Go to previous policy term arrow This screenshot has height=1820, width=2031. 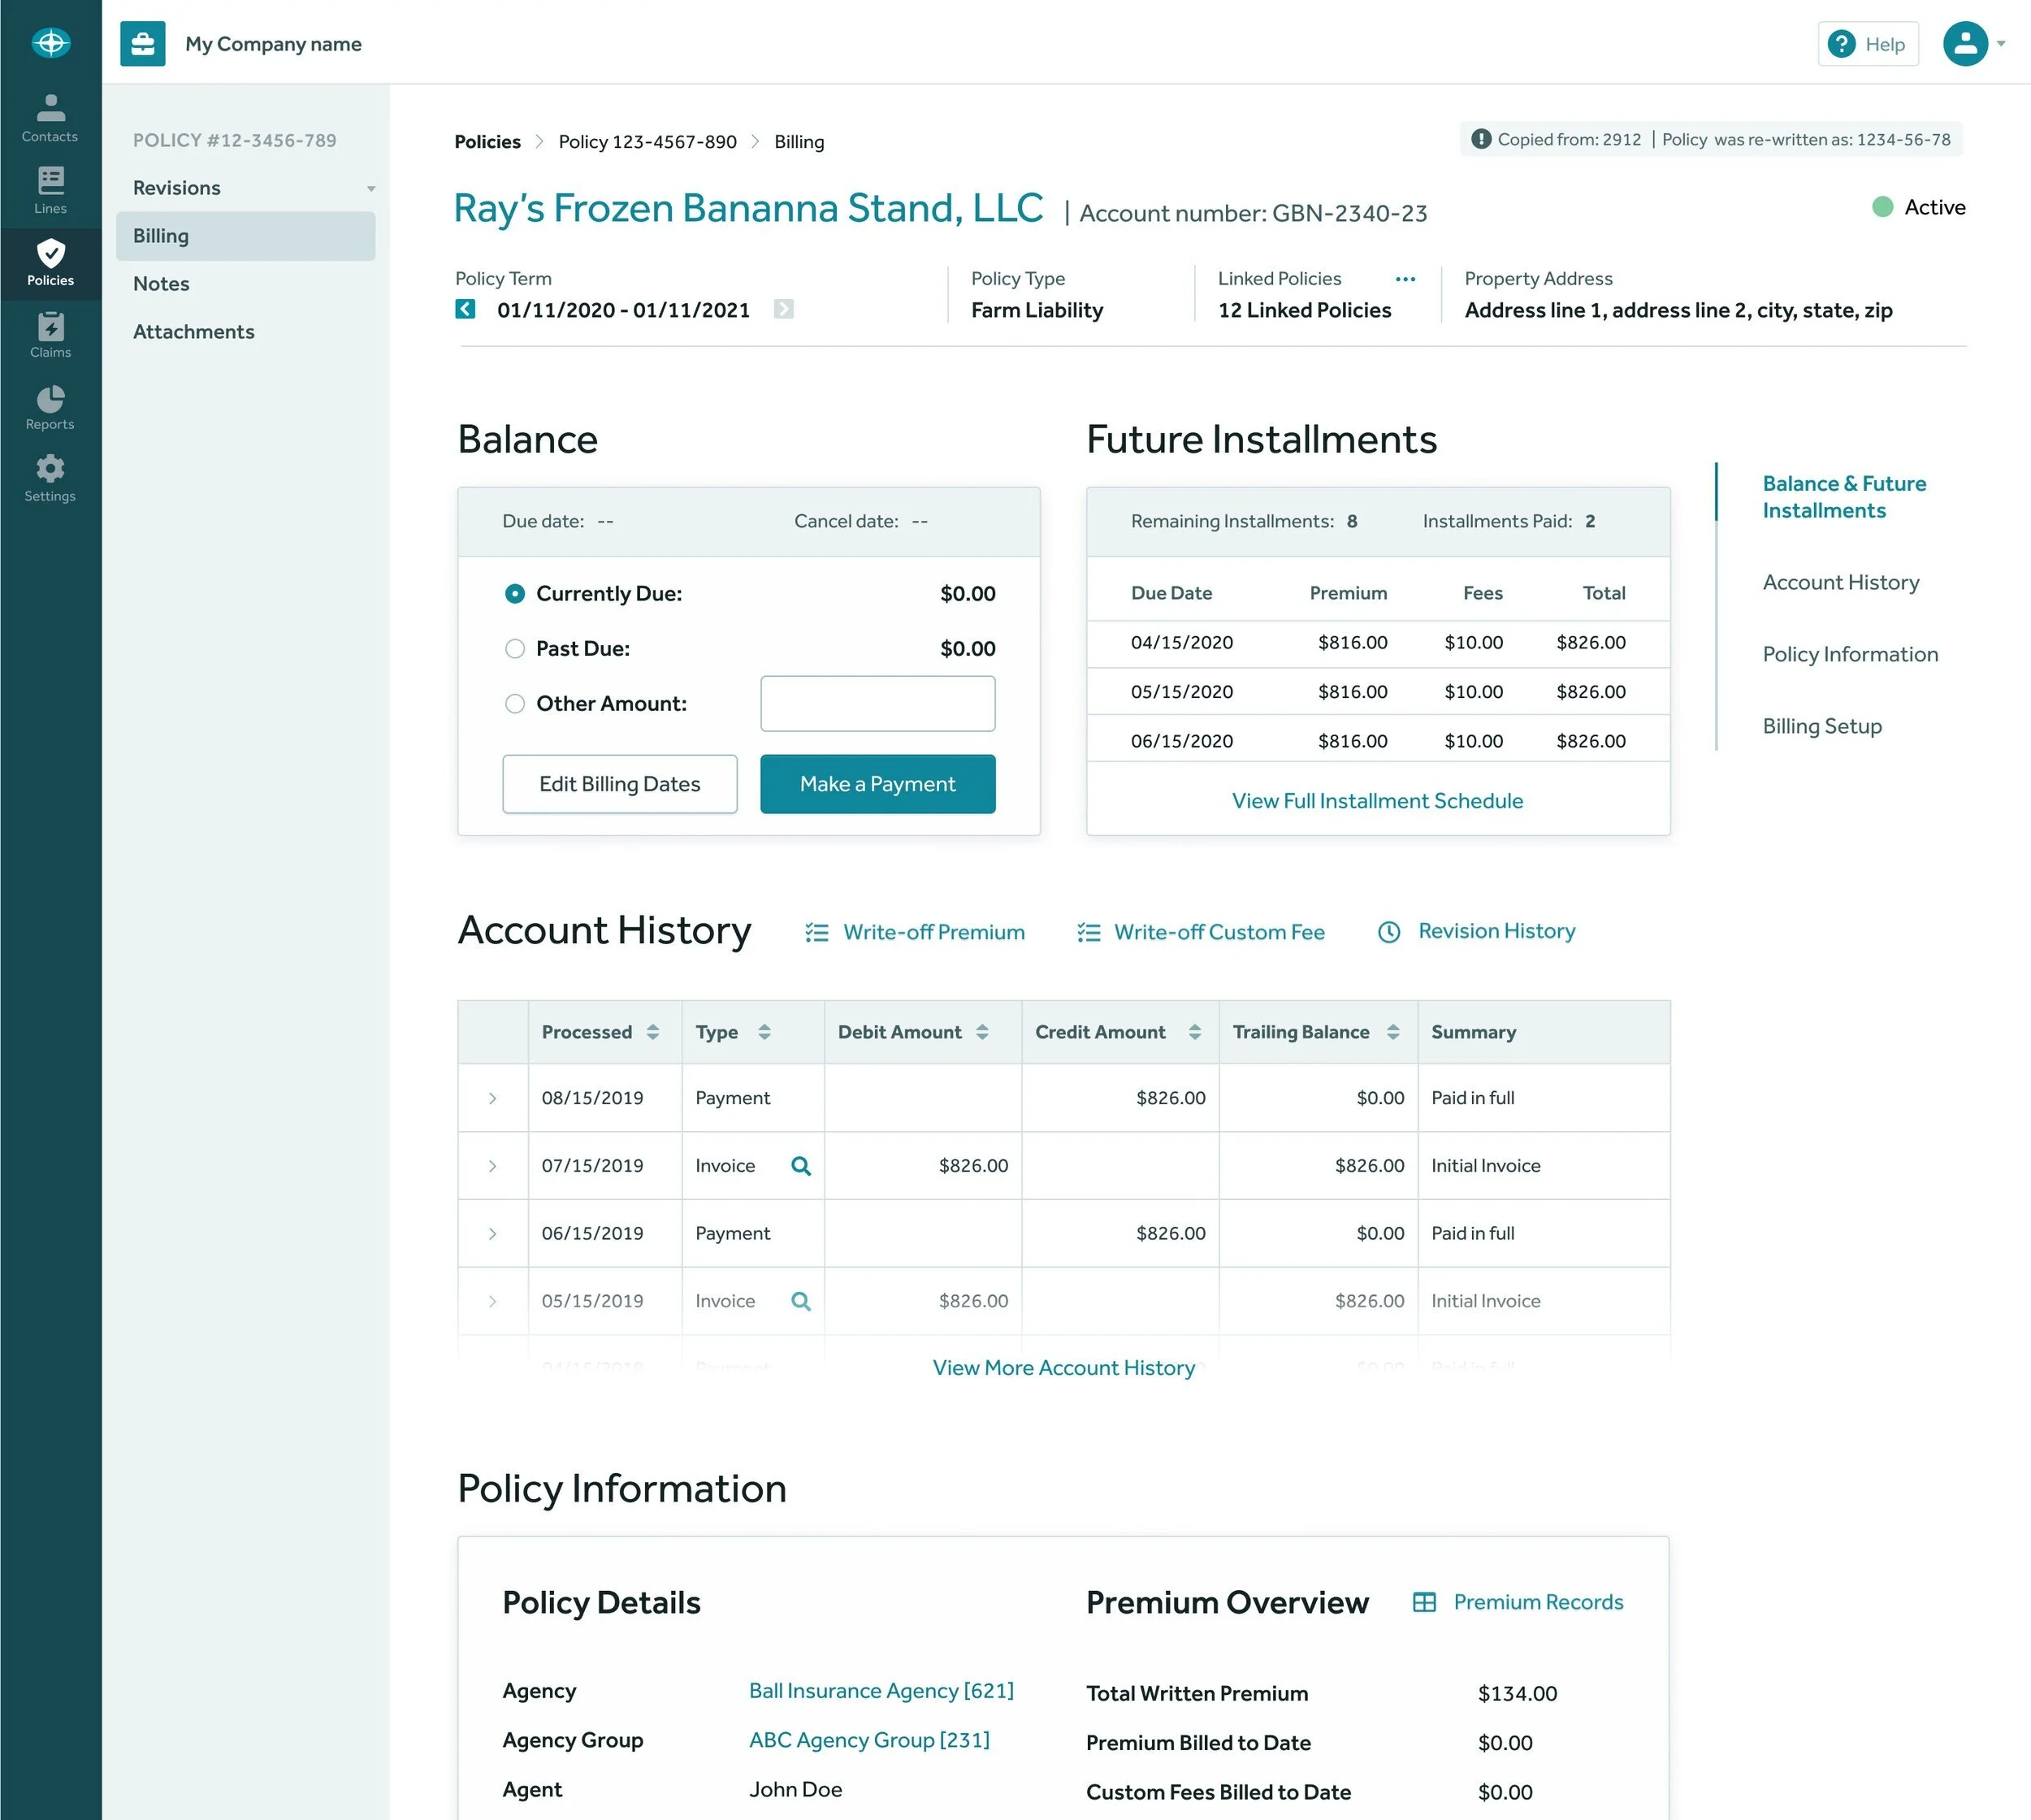[x=465, y=309]
